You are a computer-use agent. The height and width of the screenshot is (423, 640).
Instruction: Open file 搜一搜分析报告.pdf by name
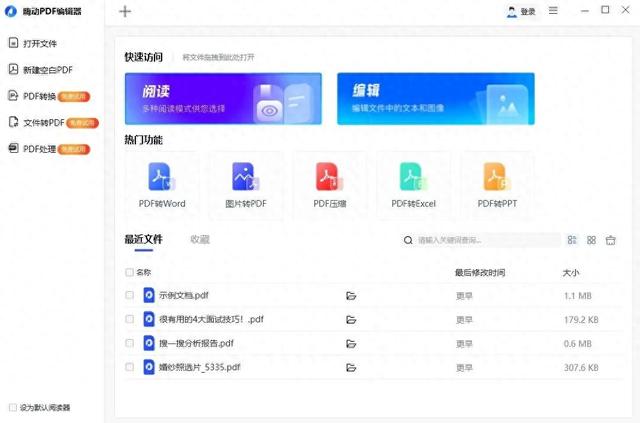click(196, 343)
